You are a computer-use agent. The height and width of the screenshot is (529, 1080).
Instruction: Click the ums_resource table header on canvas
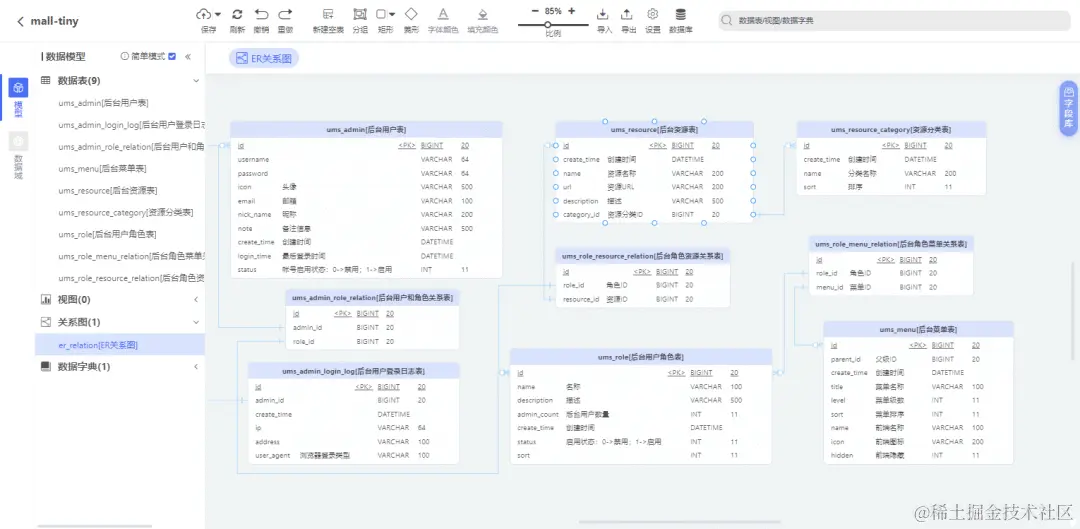[654, 129]
